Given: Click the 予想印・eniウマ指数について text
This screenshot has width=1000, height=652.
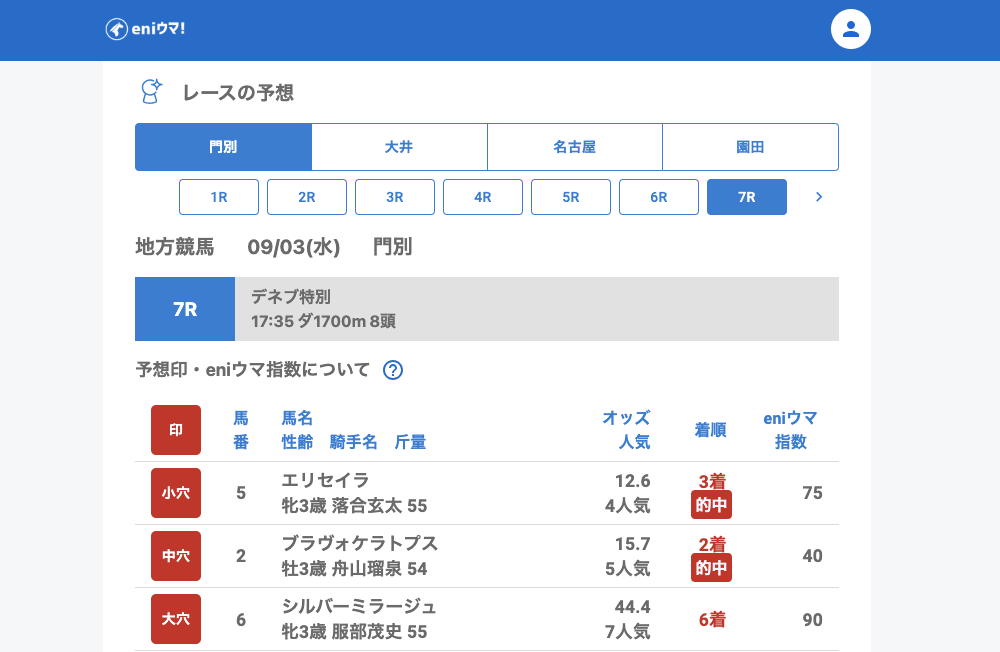Looking at the screenshot, I should [253, 370].
